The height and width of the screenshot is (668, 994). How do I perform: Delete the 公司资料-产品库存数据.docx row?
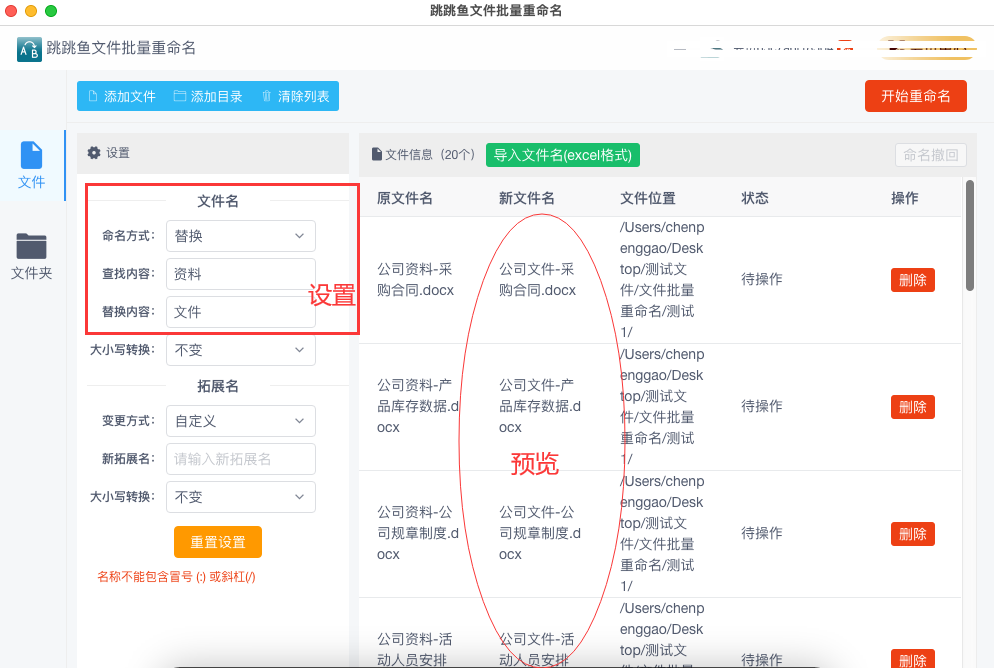click(x=912, y=407)
